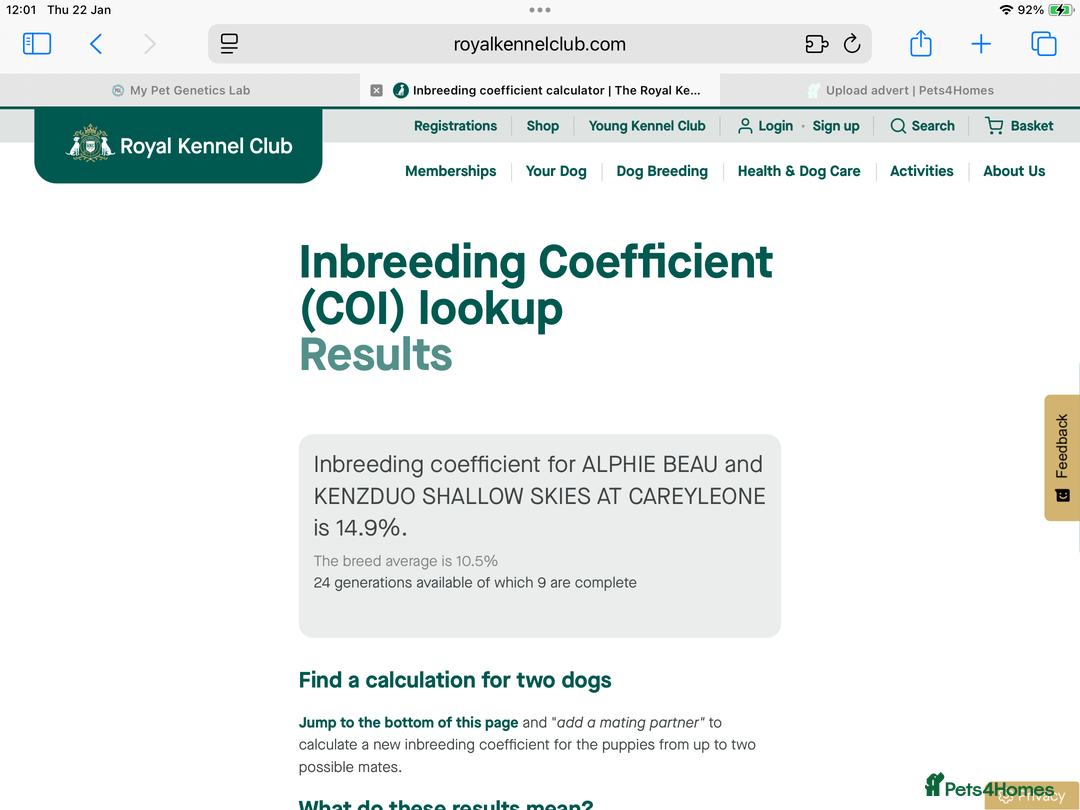
Task: Click the Search button in header
Action: coord(922,126)
